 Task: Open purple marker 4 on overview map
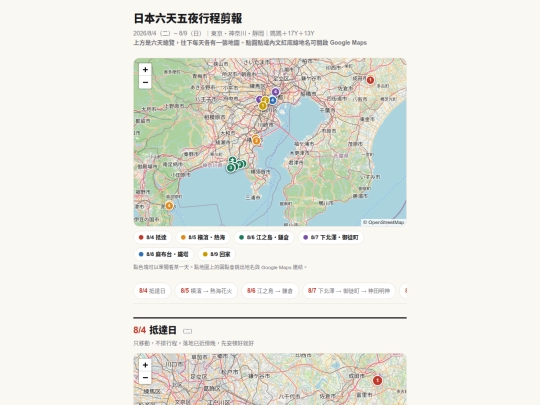click(275, 92)
